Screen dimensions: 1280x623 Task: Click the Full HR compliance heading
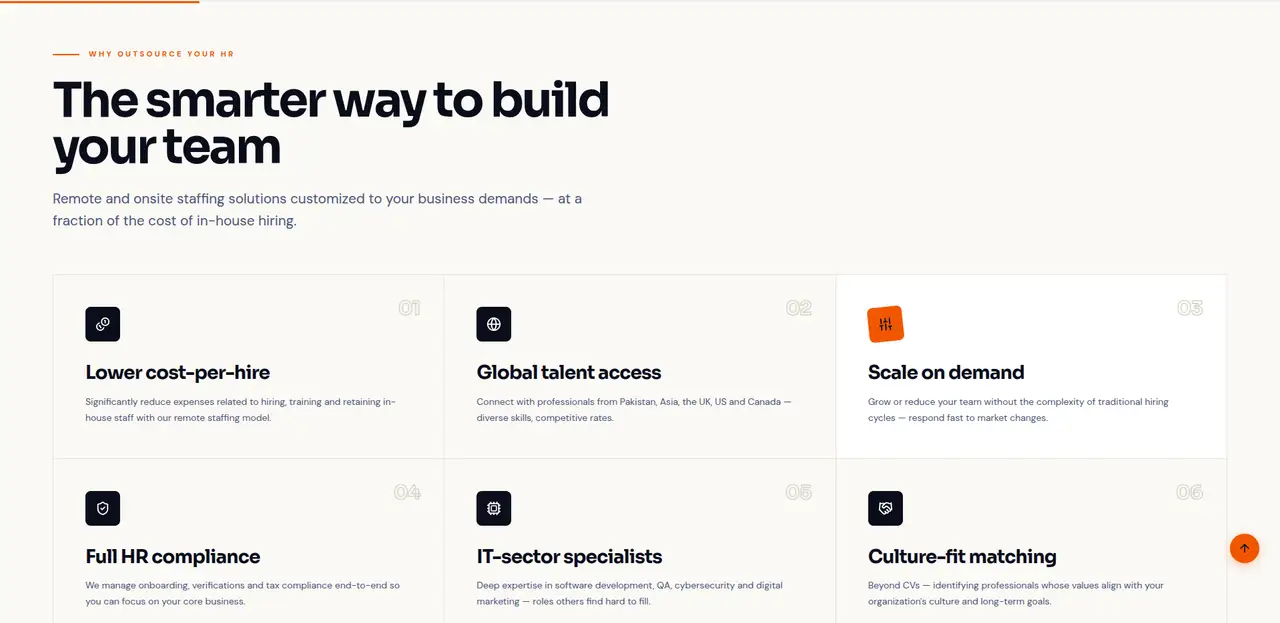pyautogui.click(x=173, y=556)
